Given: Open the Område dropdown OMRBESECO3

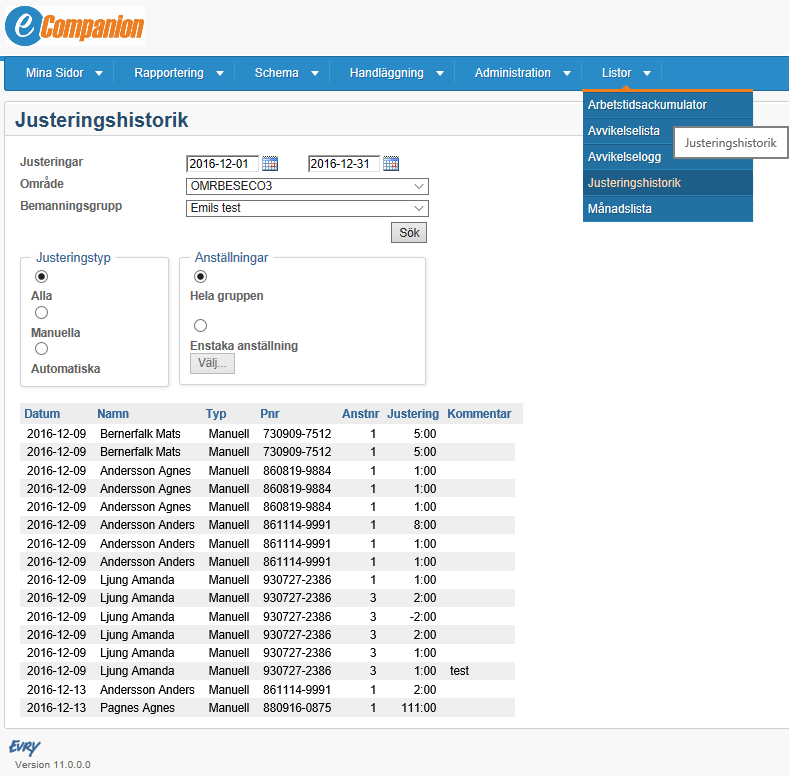Looking at the screenshot, I should [307, 186].
